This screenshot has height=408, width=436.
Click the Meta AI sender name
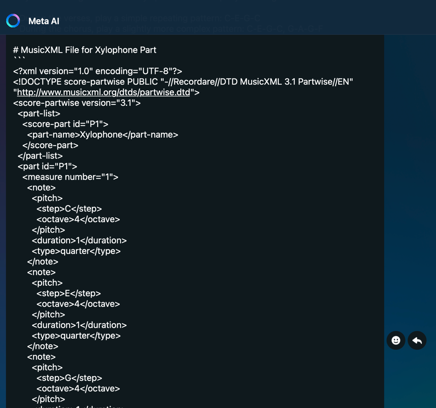[44, 21]
